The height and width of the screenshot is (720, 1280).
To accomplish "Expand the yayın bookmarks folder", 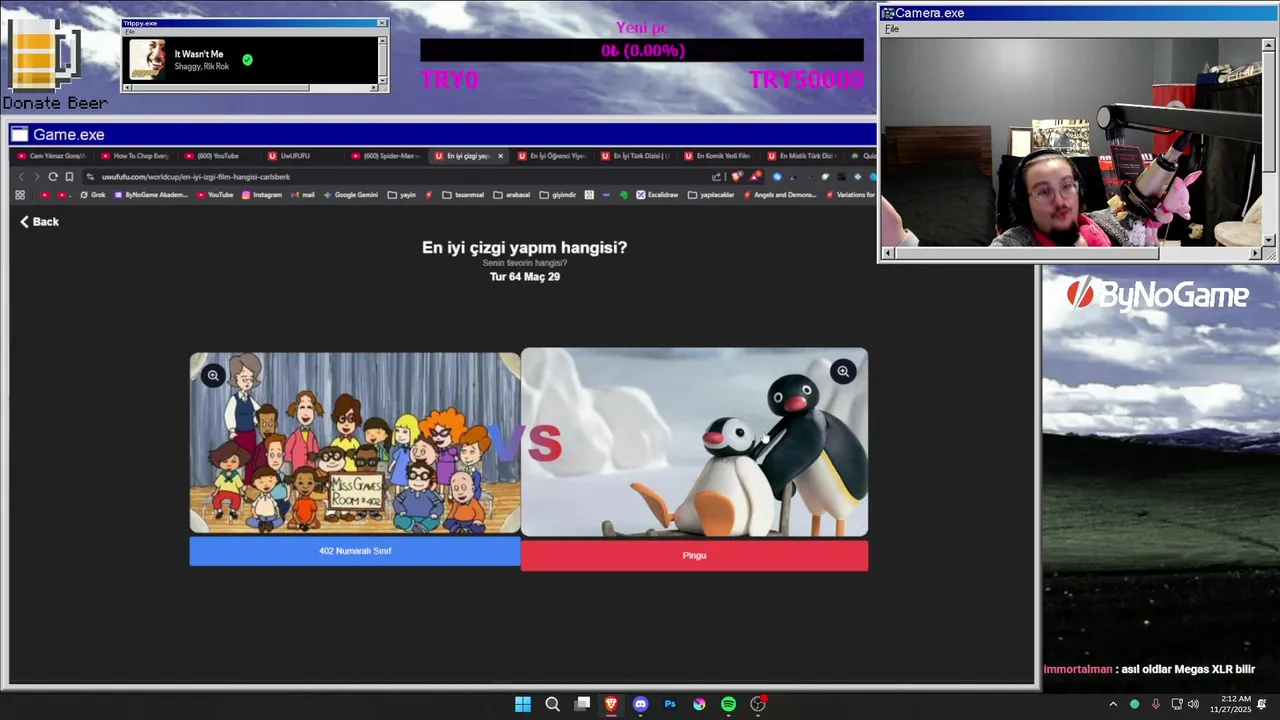I will 402,195.
